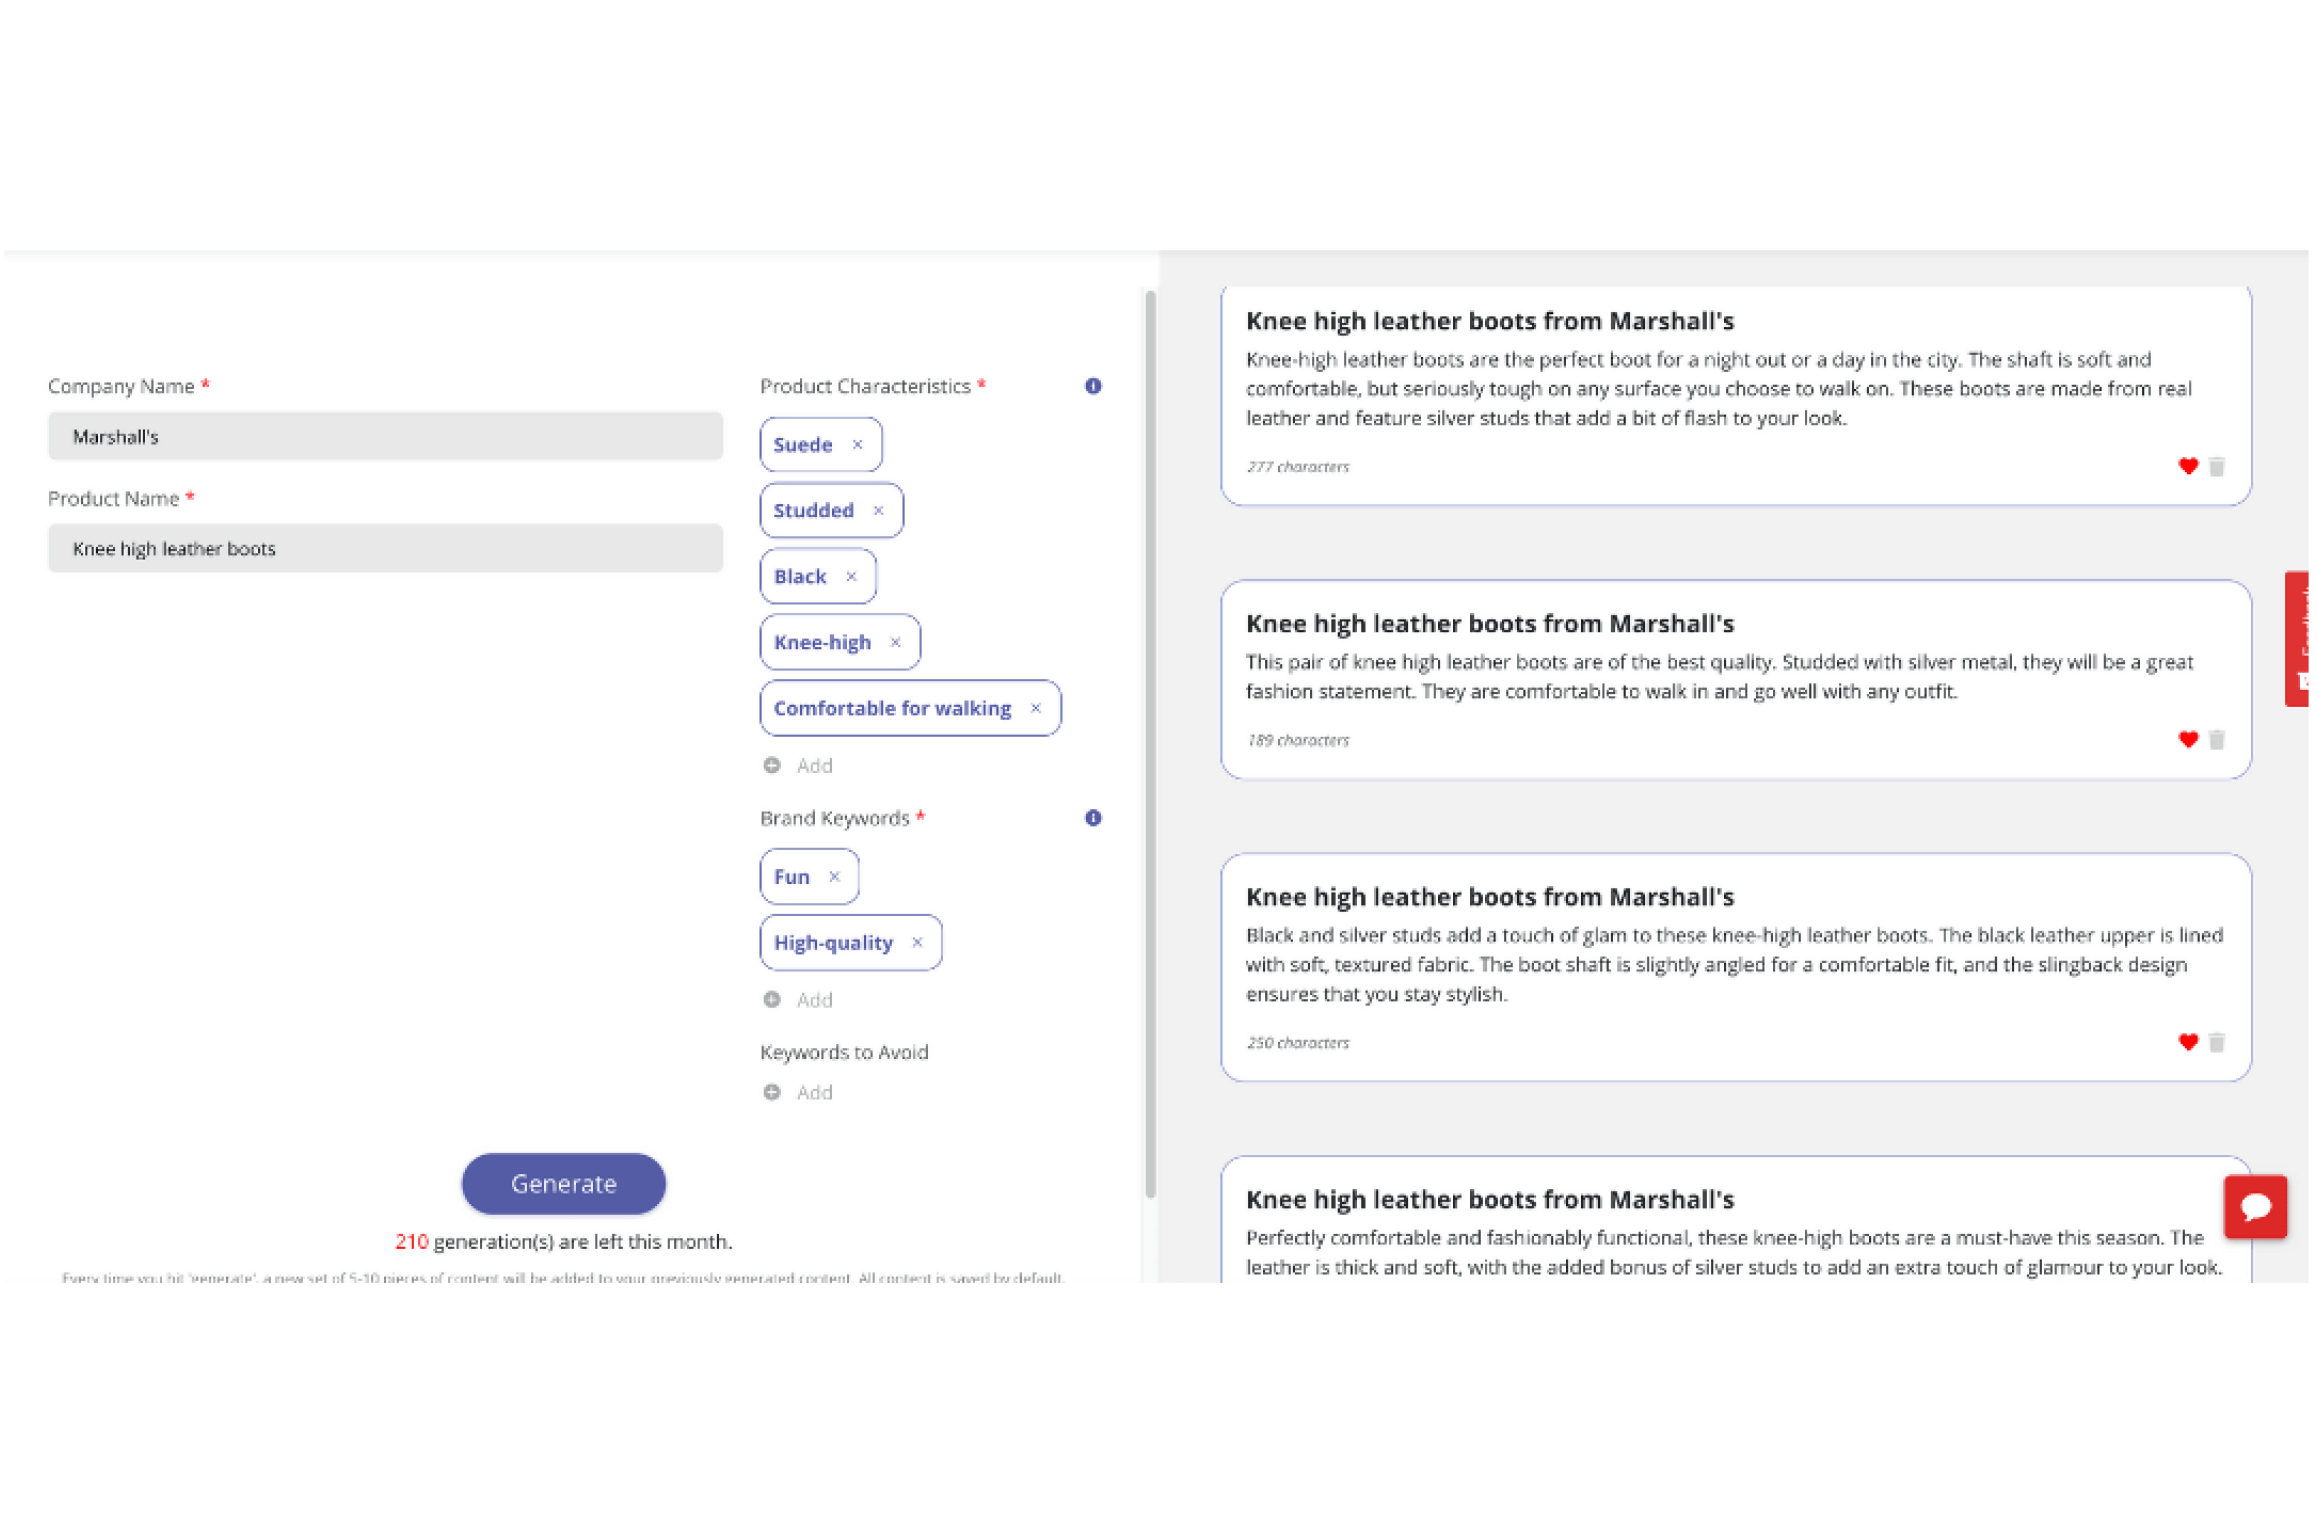Click the Generate button

tap(564, 1184)
